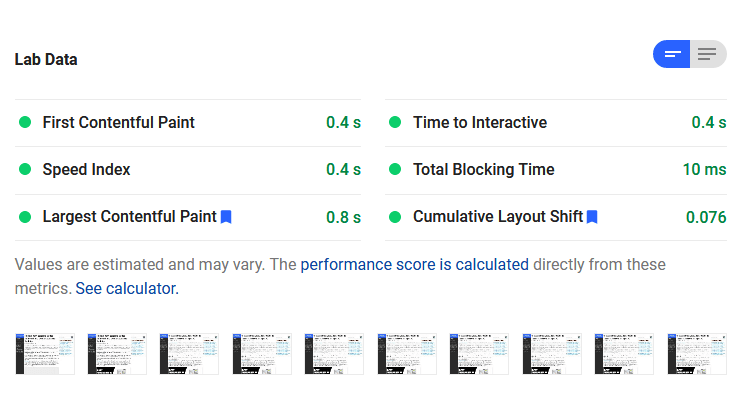Screen dimensions: 756x394
Task: Click the Speed Index green status dot
Action: (25, 169)
